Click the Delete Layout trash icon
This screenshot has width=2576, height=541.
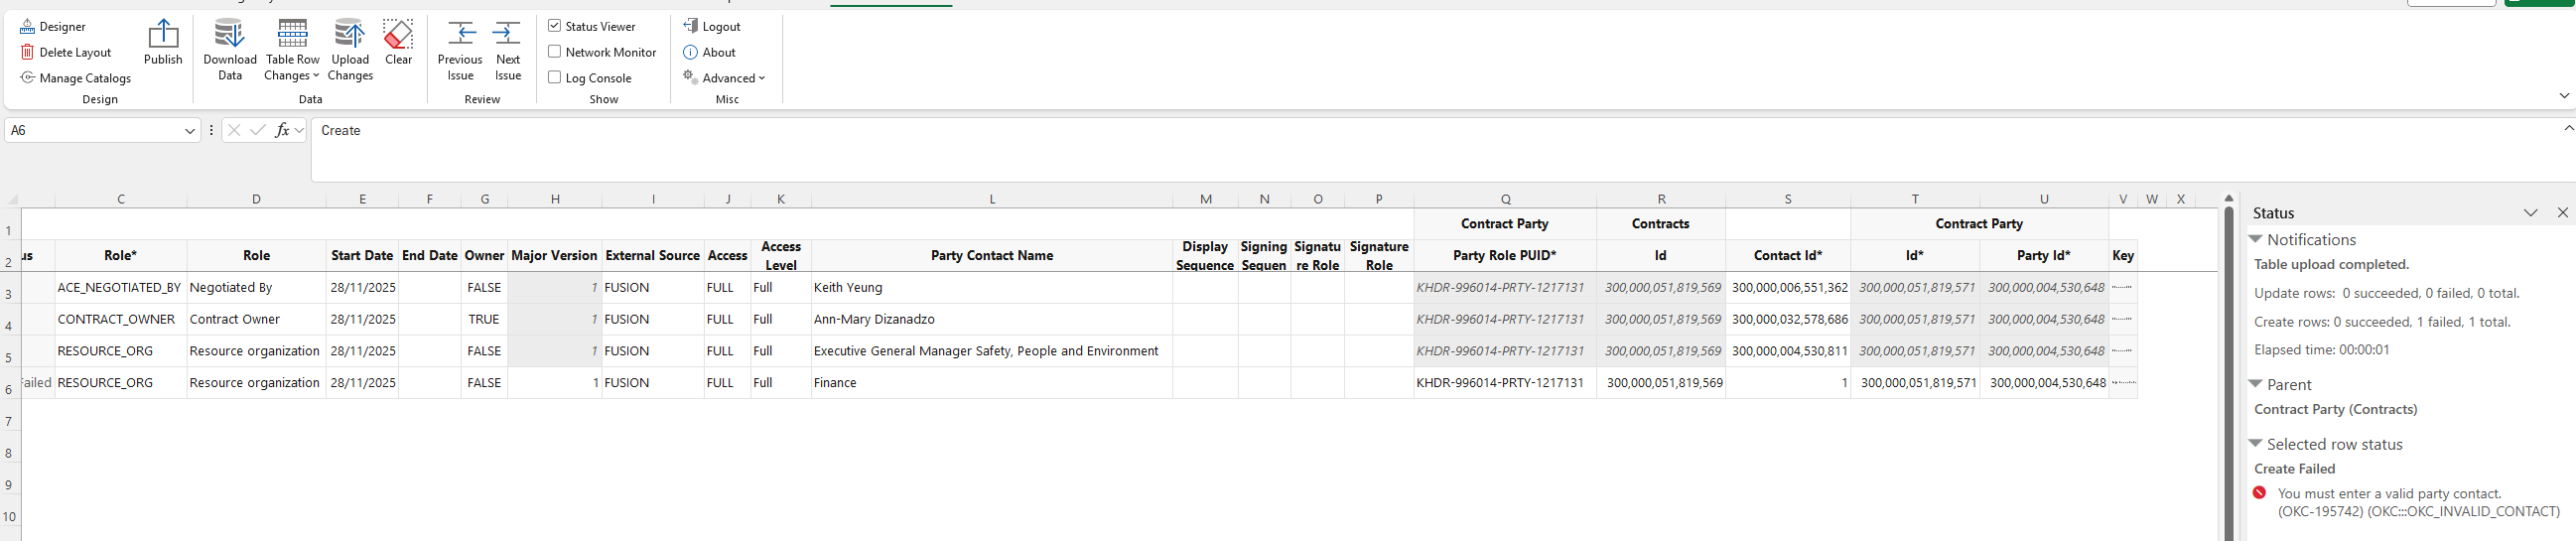pyautogui.click(x=28, y=52)
